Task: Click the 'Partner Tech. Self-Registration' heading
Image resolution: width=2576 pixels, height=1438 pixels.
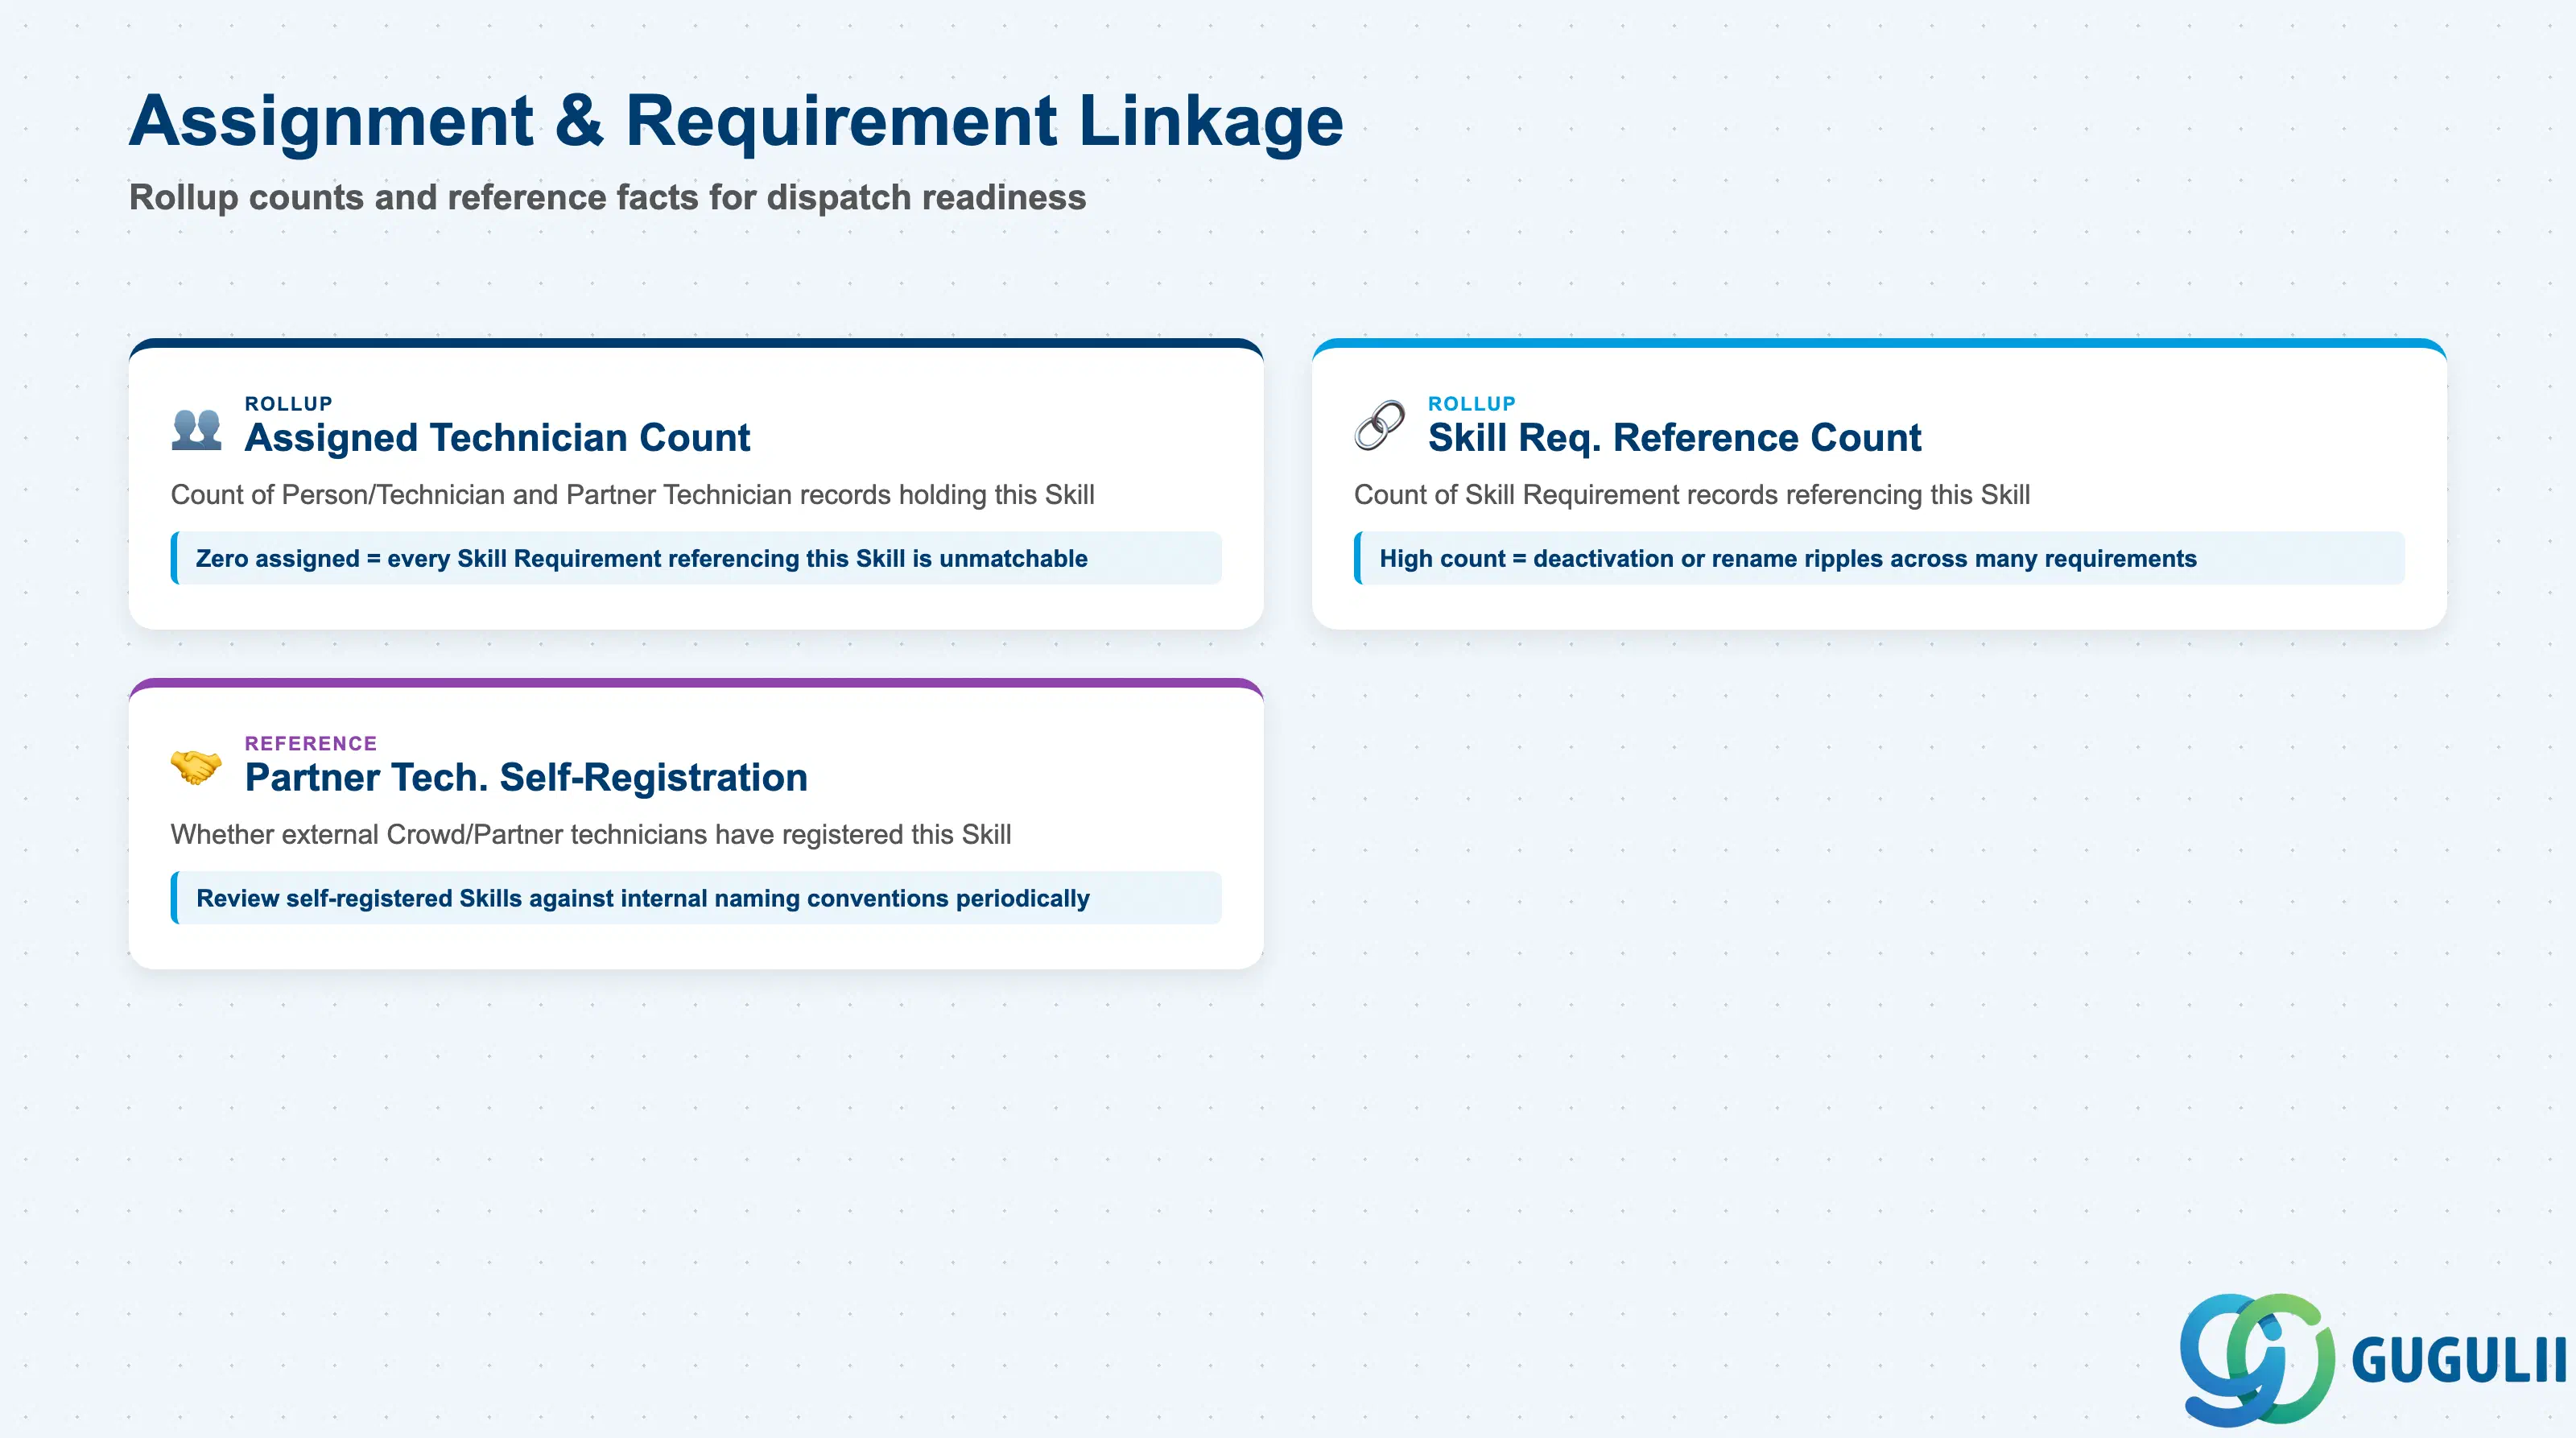Action: (526, 777)
